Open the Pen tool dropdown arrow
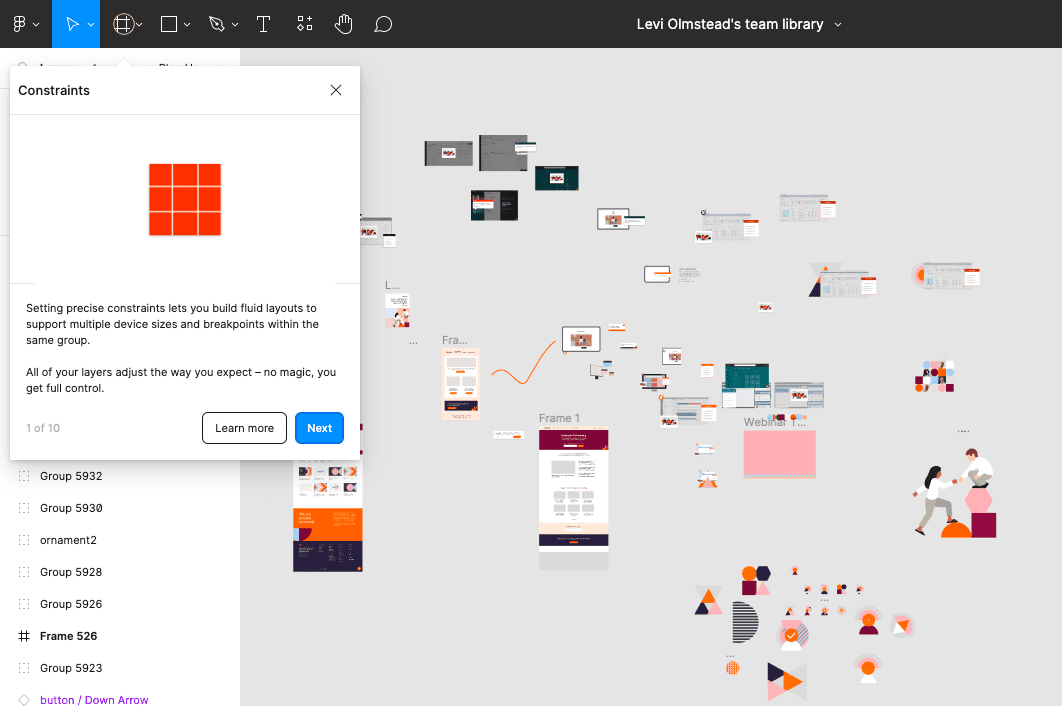The height and width of the screenshot is (706, 1062). click(235, 24)
